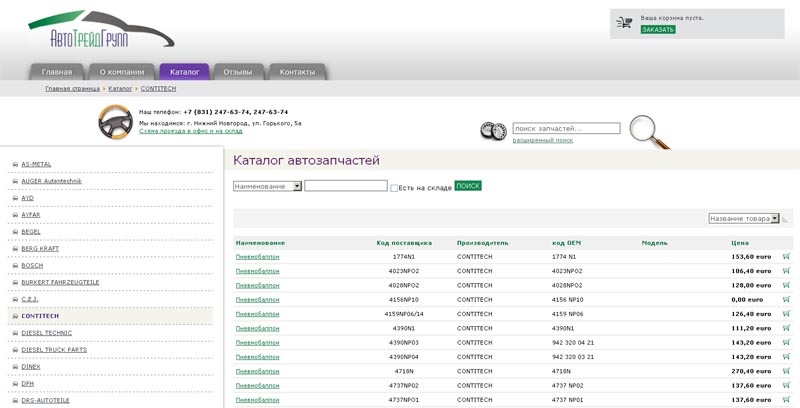This screenshot has height=408, width=800.
Task: Go to the 'Контакты' tab
Action: pyautogui.click(x=297, y=72)
